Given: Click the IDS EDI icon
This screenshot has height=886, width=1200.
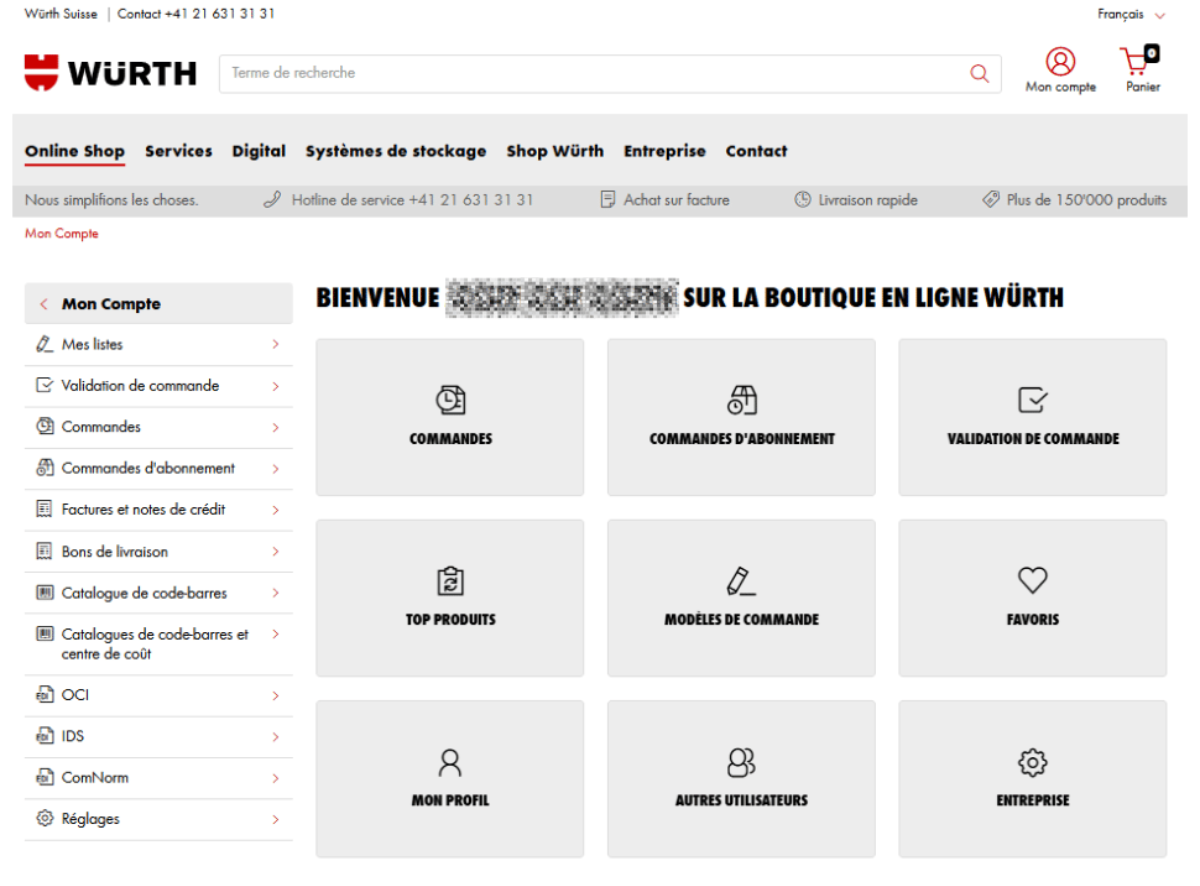Looking at the screenshot, I should [44, 736].
